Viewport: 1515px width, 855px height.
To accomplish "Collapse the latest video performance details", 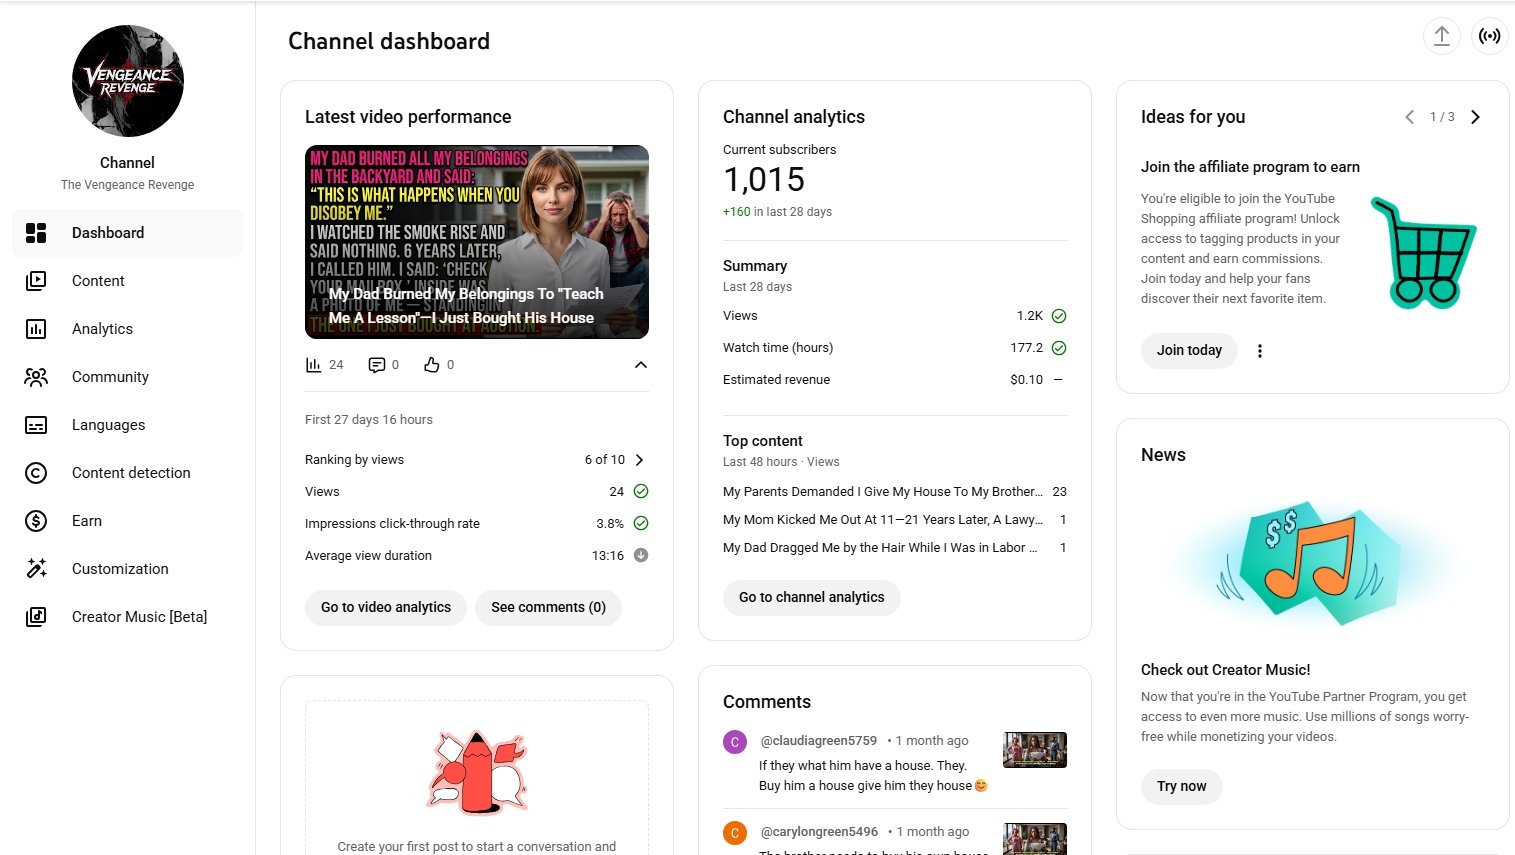I will coord(640,365).
